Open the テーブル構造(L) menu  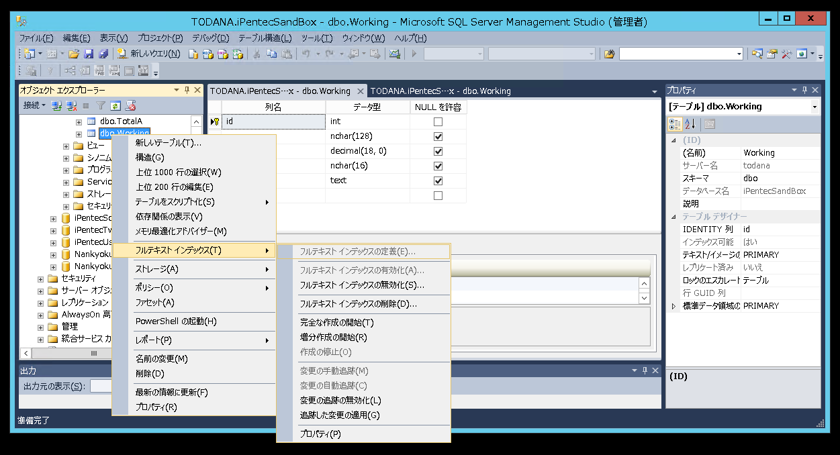pos(265,38)
